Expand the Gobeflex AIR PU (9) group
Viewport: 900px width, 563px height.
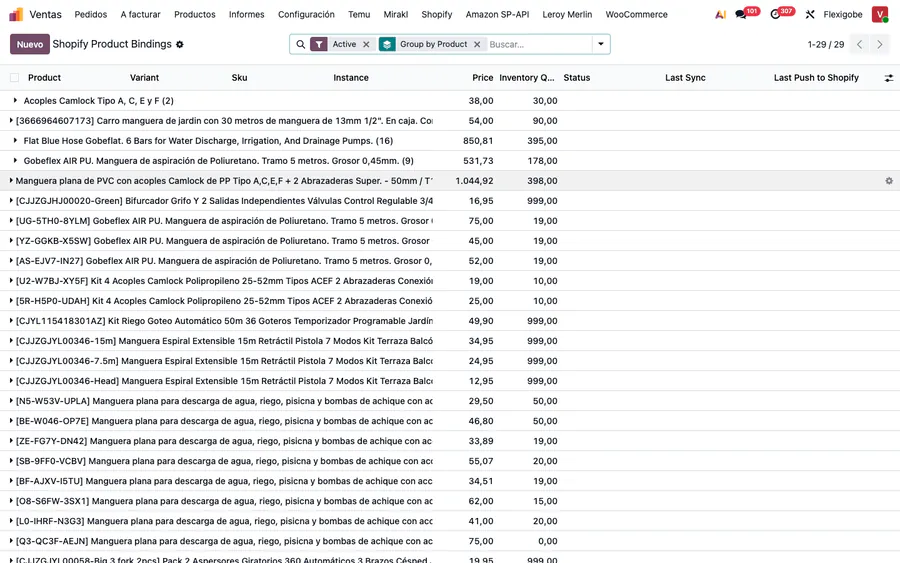[x=15, y=161]
